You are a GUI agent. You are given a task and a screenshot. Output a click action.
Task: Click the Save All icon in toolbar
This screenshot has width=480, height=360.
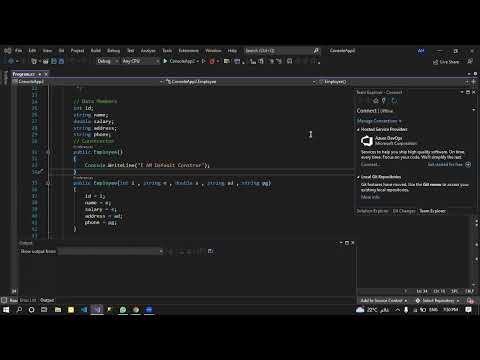tap(61, 61)
